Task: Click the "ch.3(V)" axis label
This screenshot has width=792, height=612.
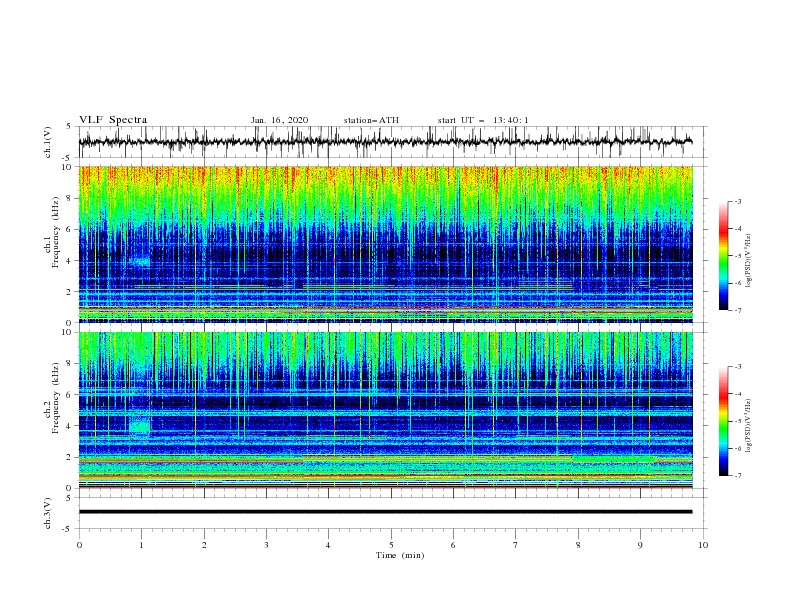Action: pyautogui.click(x=48, y=513)
